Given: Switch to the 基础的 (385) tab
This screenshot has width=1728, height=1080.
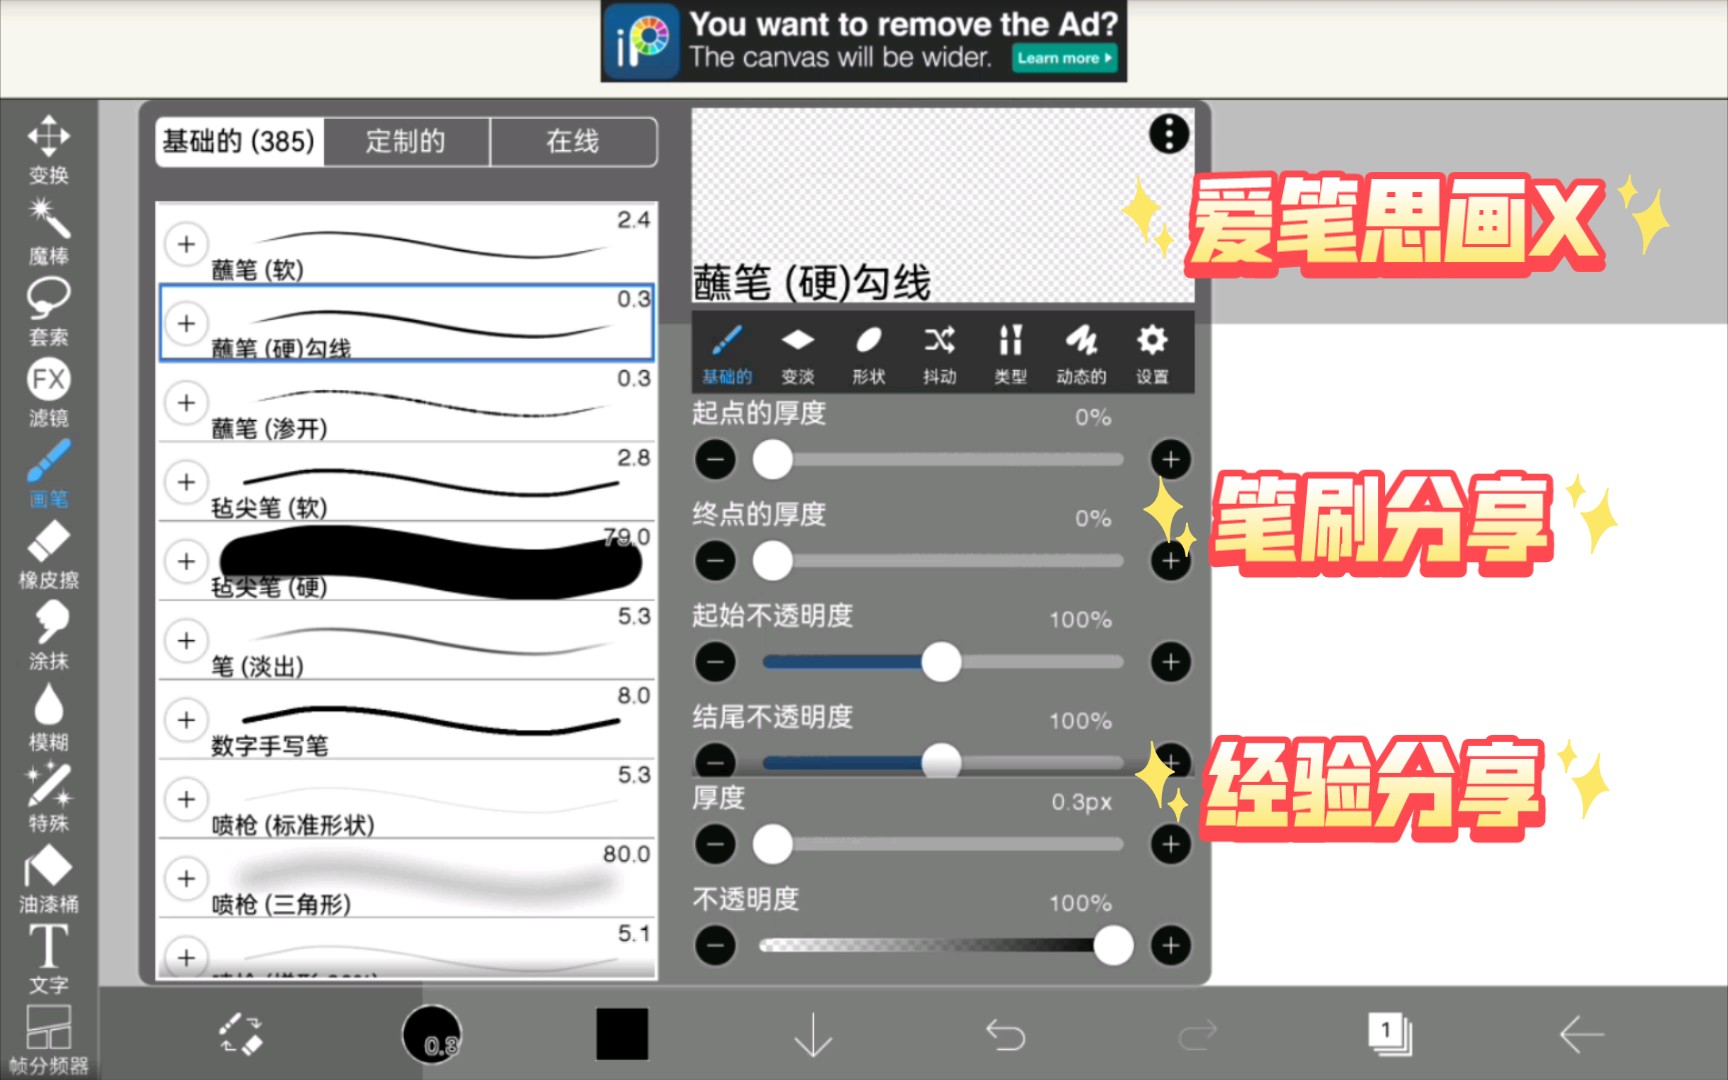Looking at the screenshot, I should pyautogui.click(x=240, y=141).
